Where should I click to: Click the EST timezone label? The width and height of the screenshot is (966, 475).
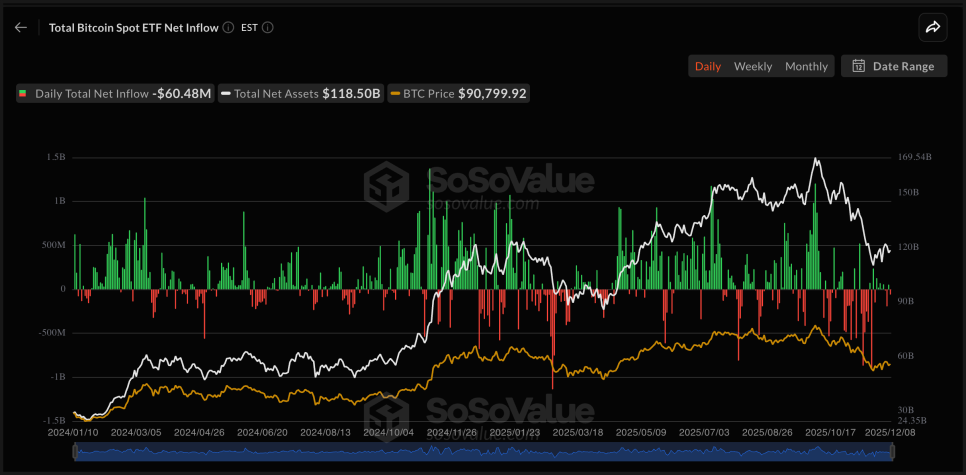(x=250, y=28)
